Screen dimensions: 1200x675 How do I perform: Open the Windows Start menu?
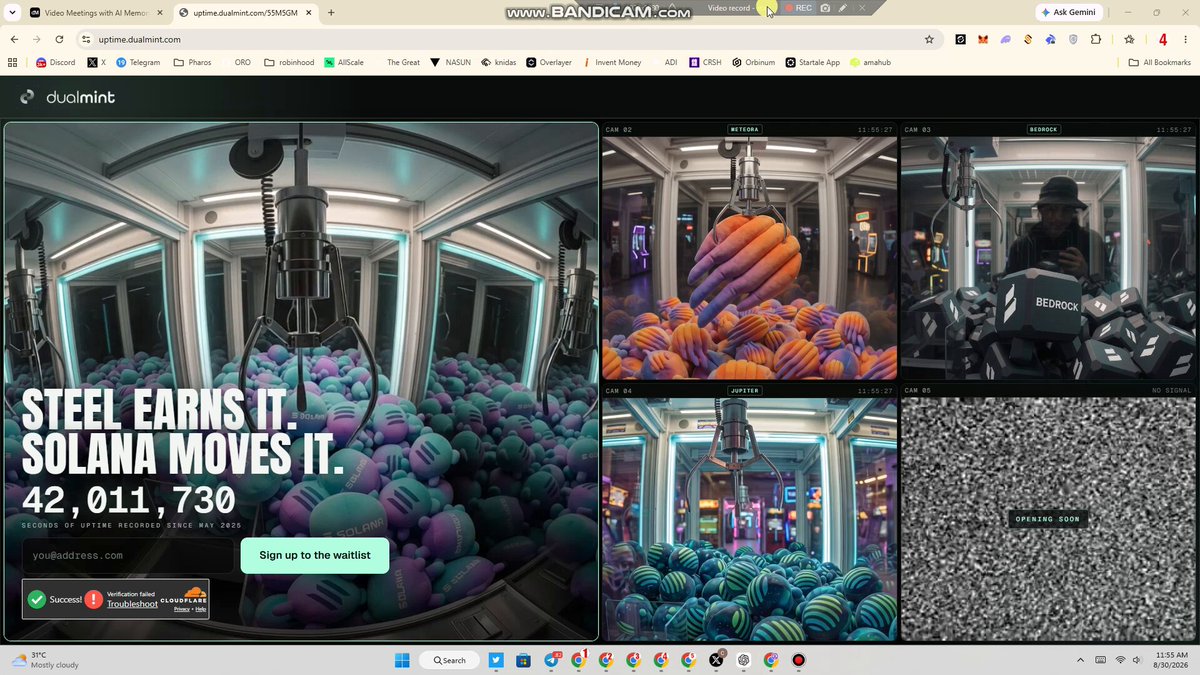pyautogui.click(x=402, y=660)
